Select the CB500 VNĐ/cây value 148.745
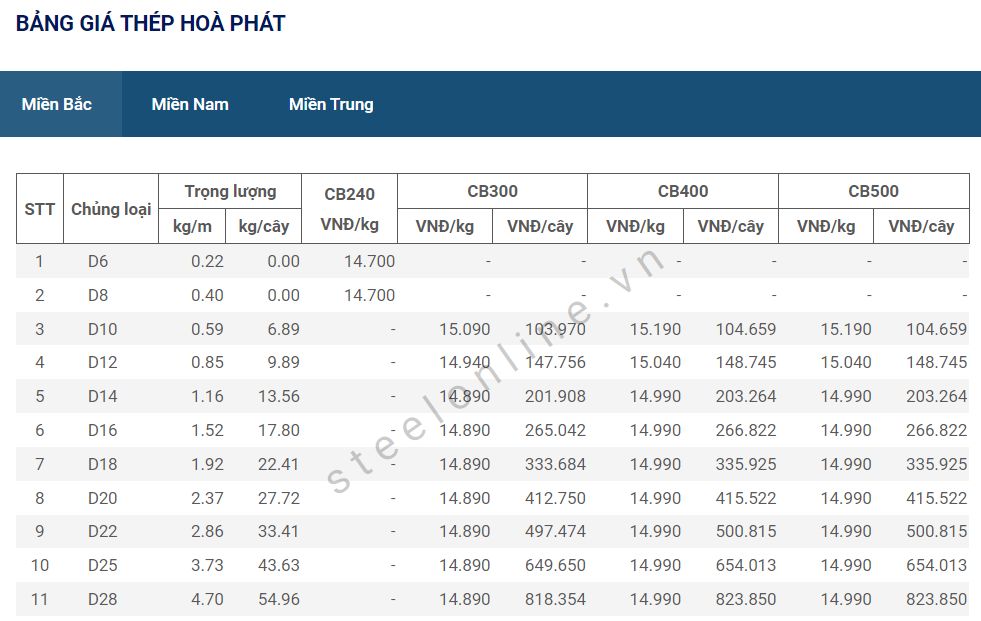 point(937,362)
